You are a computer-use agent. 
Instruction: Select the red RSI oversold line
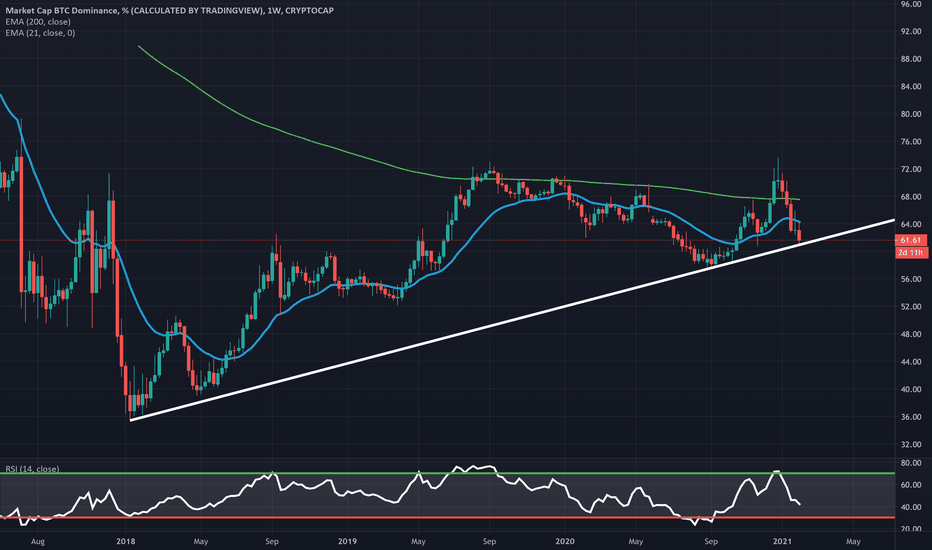(x=447, y=518)
